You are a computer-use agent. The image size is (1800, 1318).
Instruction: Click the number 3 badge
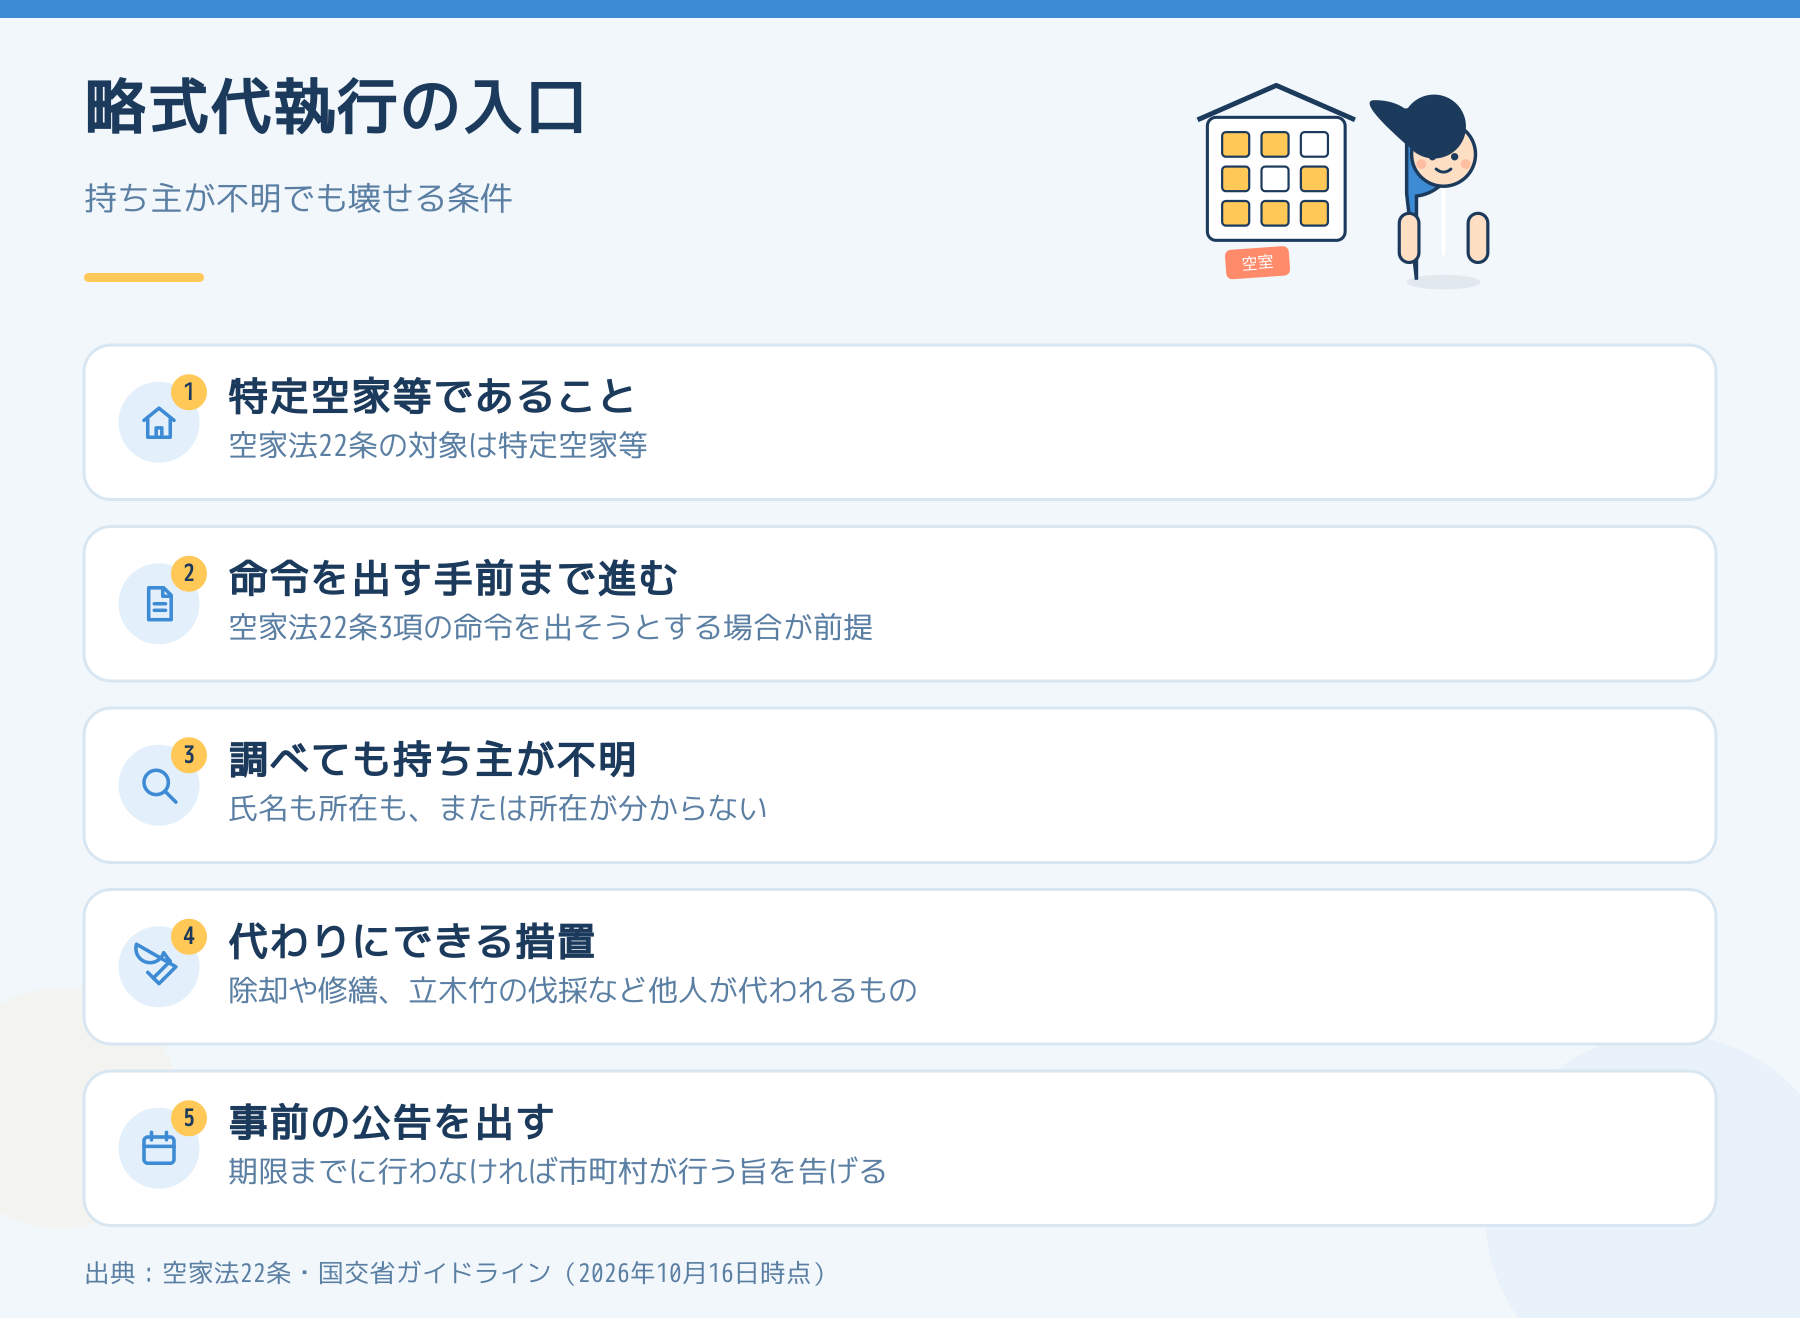tap(189, 755)
